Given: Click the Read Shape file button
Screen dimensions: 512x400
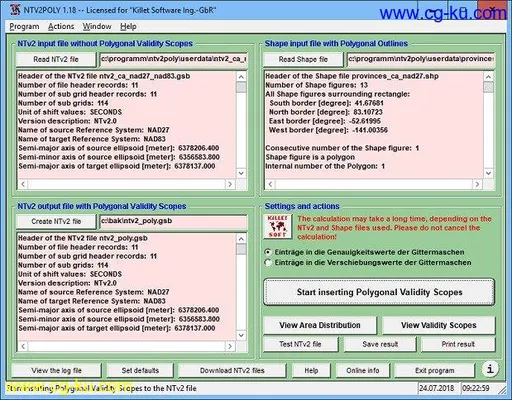Looking at the screenshot, I should tap(303, 59).
